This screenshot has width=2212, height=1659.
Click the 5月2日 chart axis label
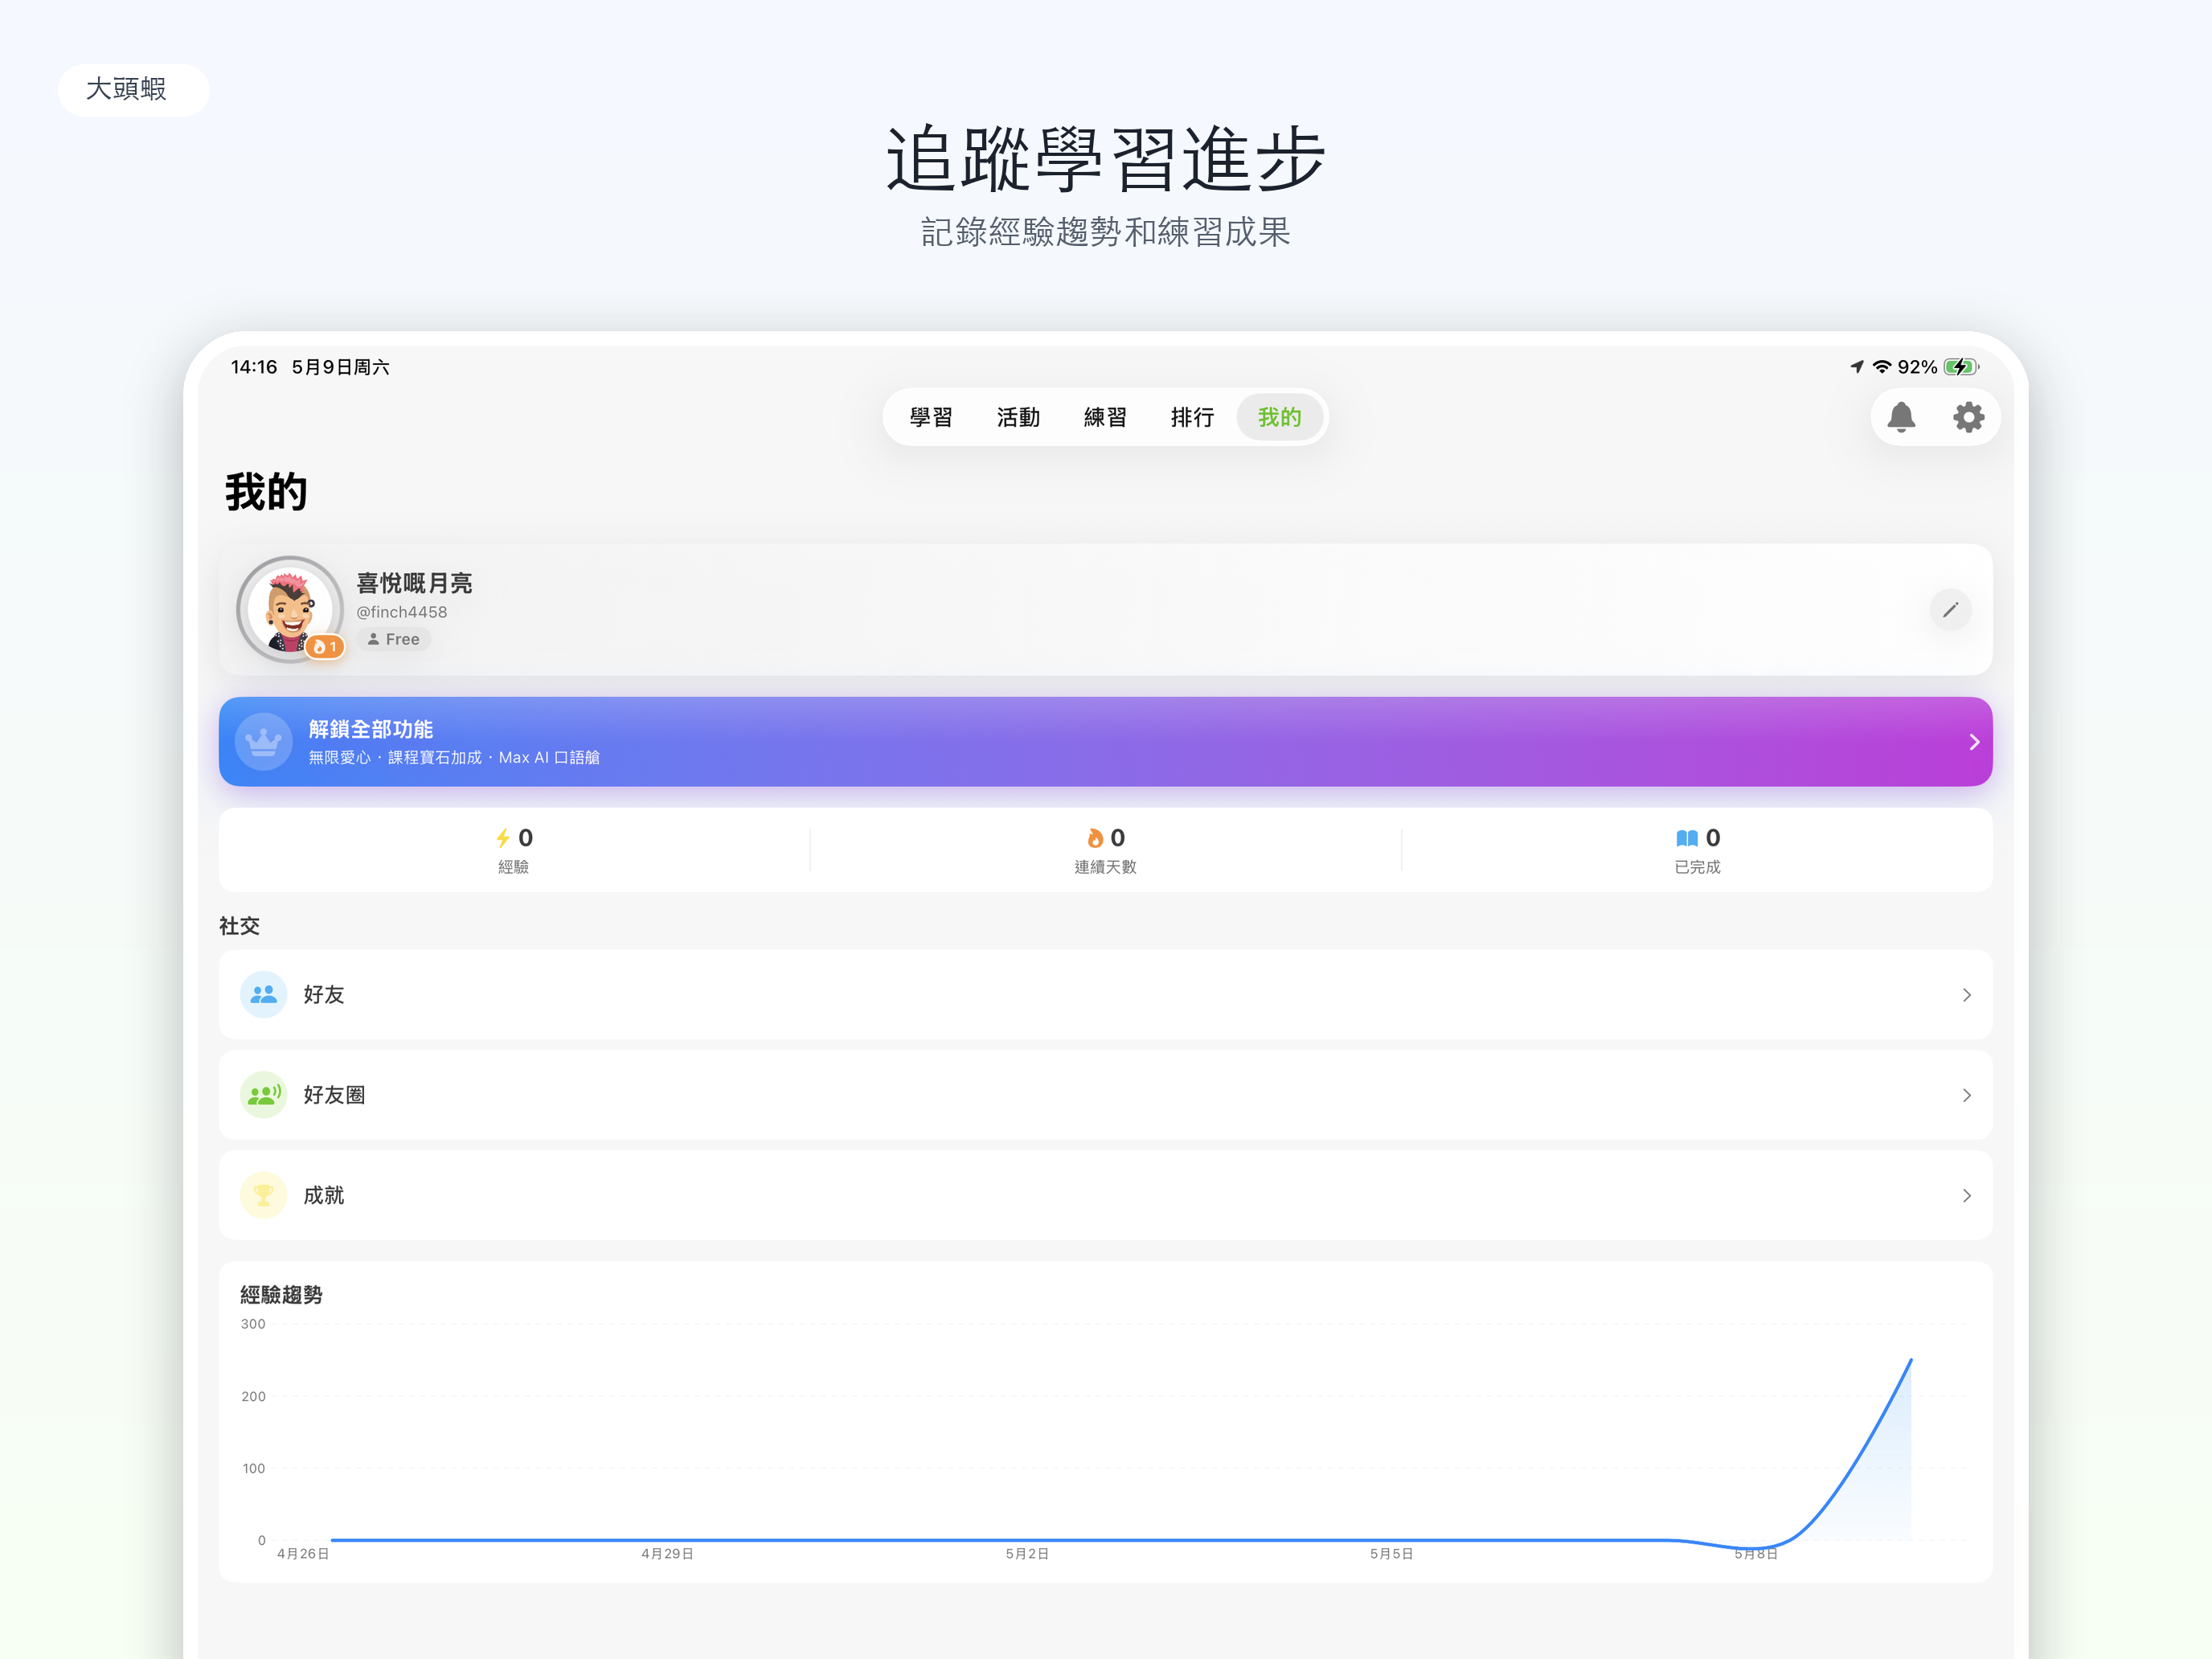[x=1027, y=1553]
